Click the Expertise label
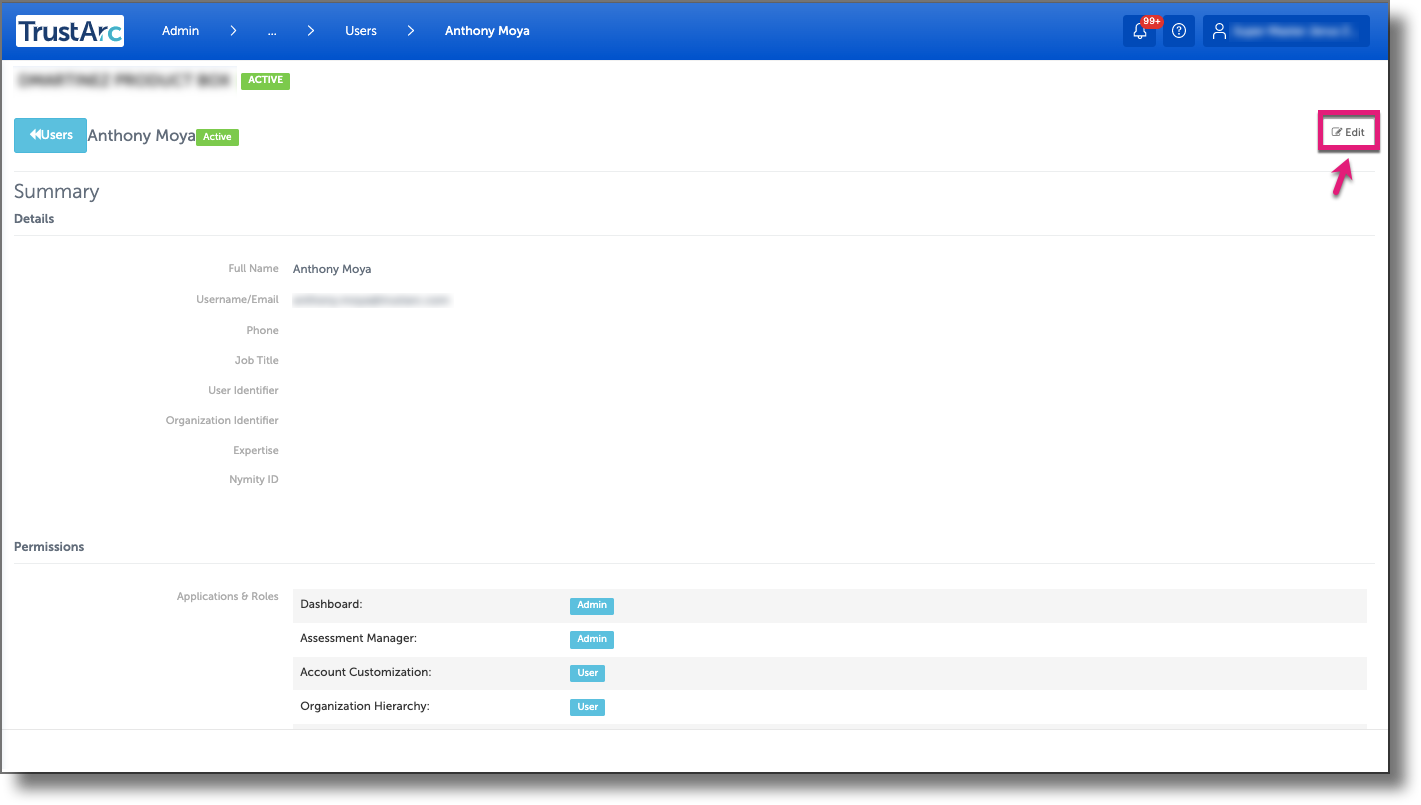This screenshot has height=805, width=1421. click(256, 450)
